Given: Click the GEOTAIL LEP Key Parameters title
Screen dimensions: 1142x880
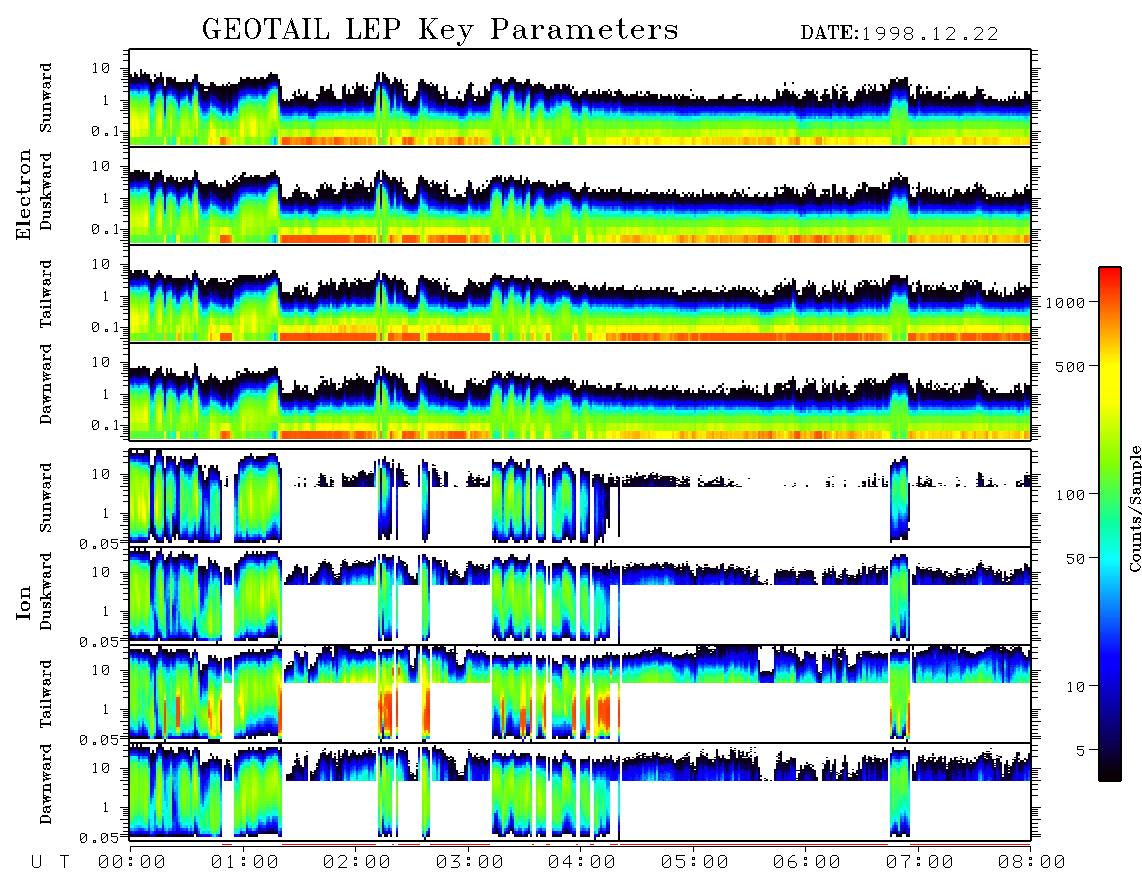Looking at the screenshot, I should click(x=440, y=30).
